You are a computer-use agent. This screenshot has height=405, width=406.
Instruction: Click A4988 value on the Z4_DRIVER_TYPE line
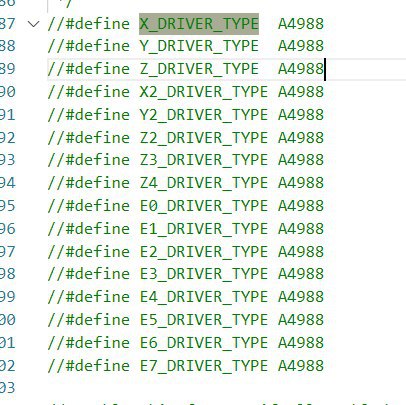point(301,183)
